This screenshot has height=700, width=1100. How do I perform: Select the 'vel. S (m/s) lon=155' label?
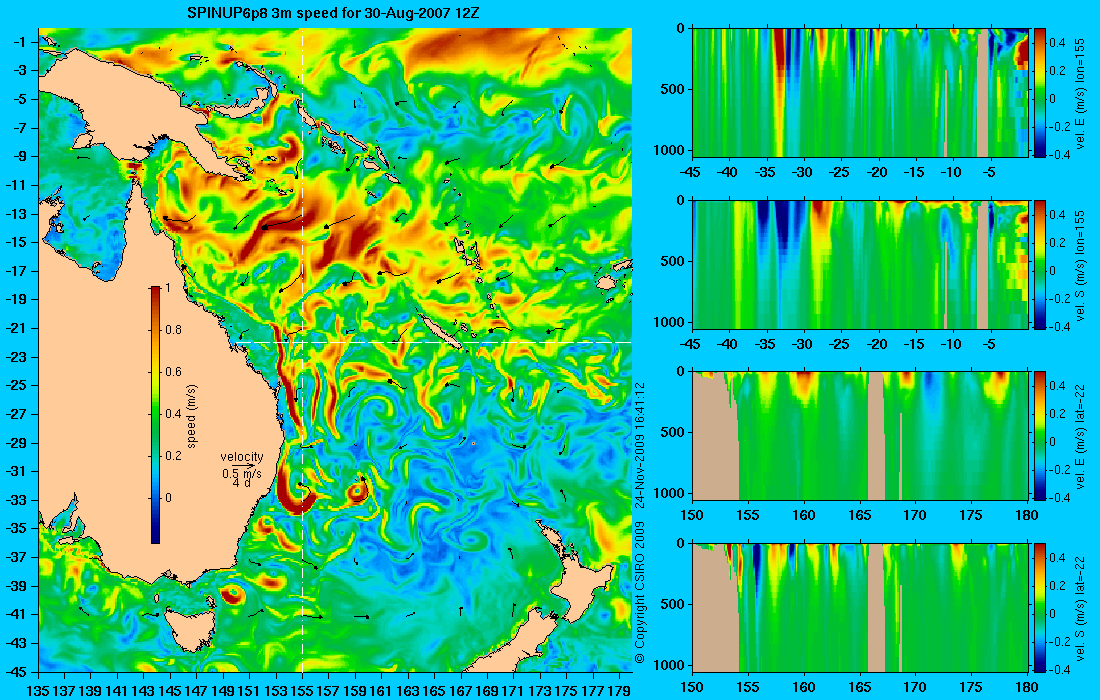(x=1082, y=264)
